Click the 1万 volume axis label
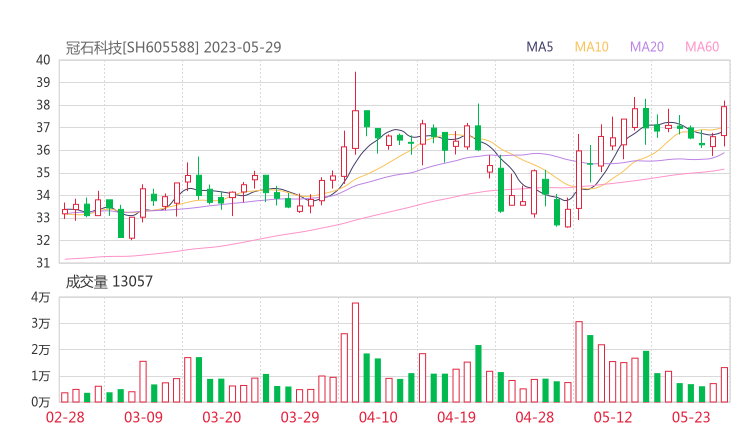 pos(41,376)
